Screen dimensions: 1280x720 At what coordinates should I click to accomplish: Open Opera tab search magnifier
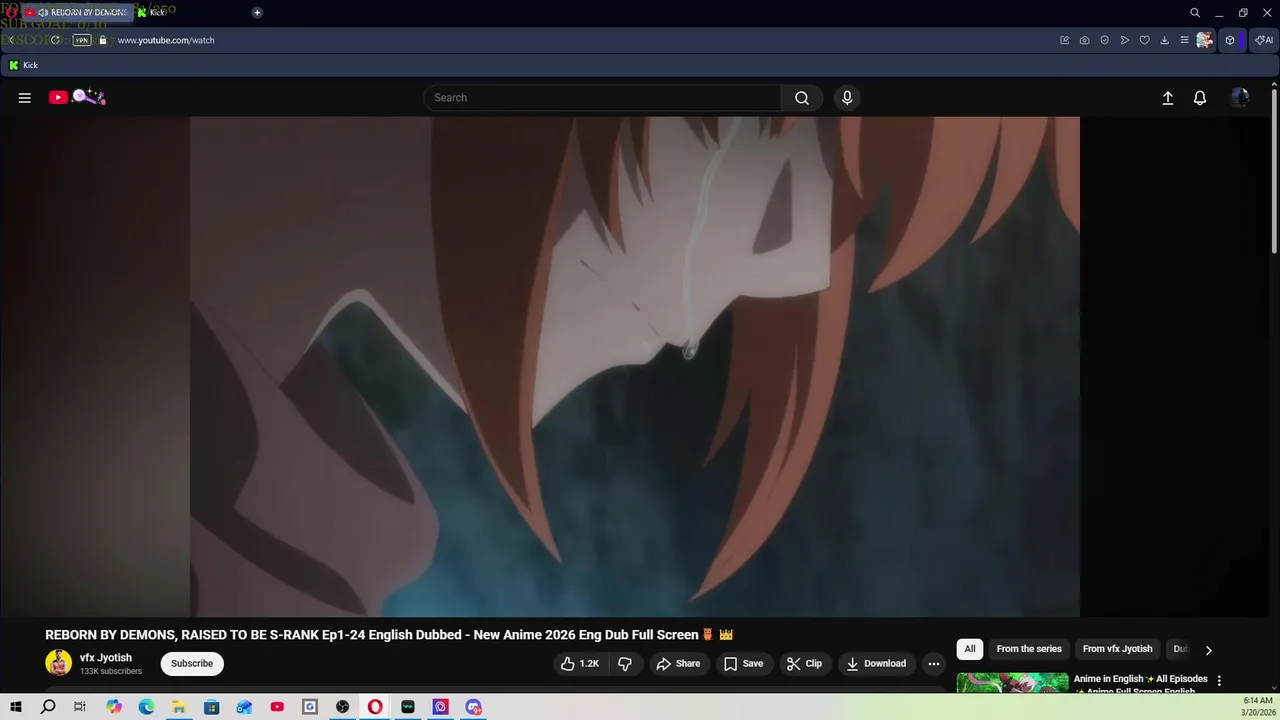point(1195,13)
